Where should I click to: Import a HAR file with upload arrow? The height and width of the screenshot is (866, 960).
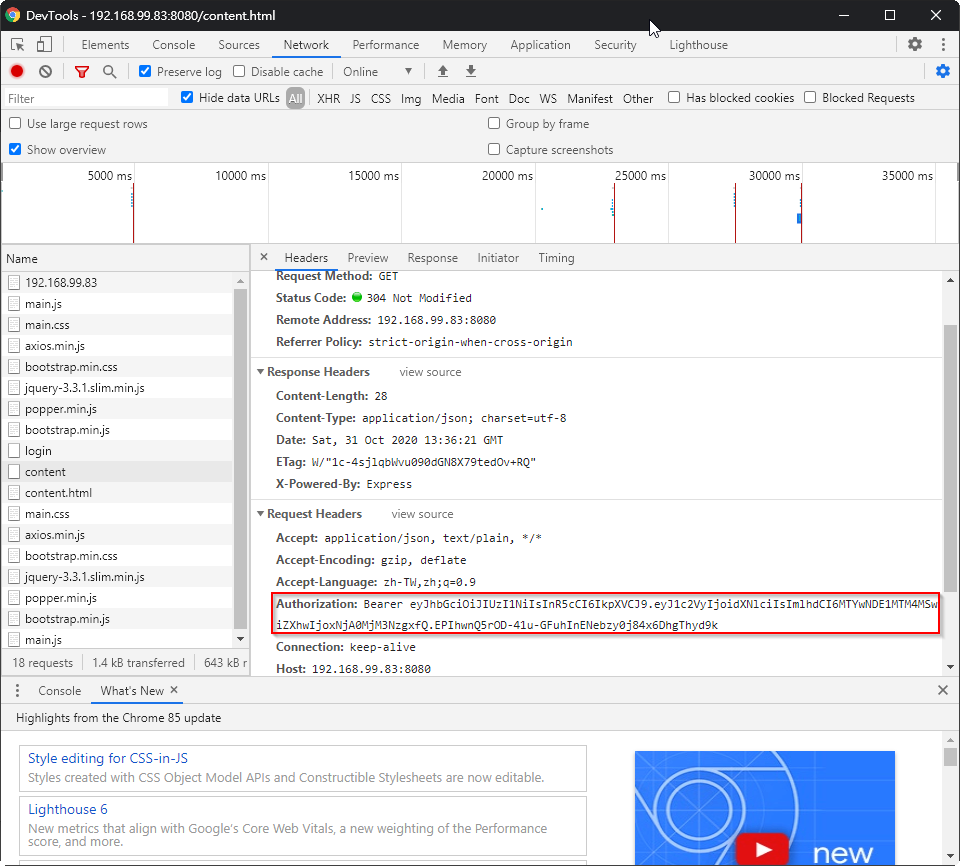pyautogui.click(x=443, y=72)
